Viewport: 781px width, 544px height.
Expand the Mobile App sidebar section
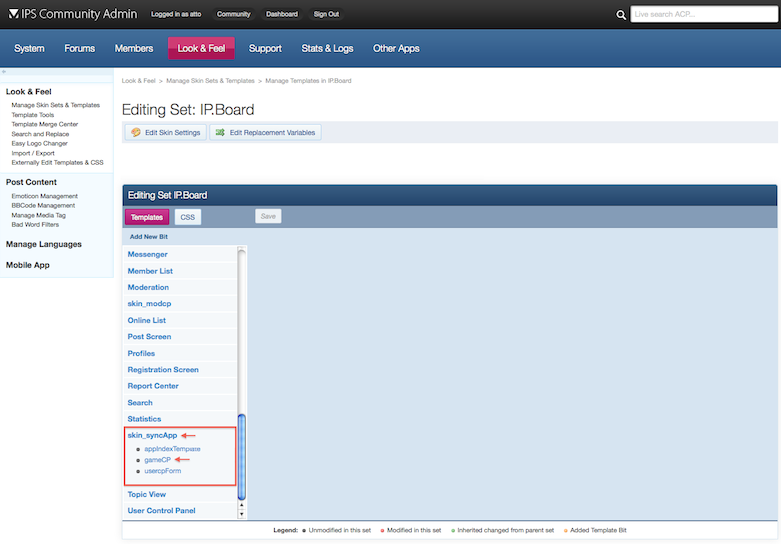28,265
